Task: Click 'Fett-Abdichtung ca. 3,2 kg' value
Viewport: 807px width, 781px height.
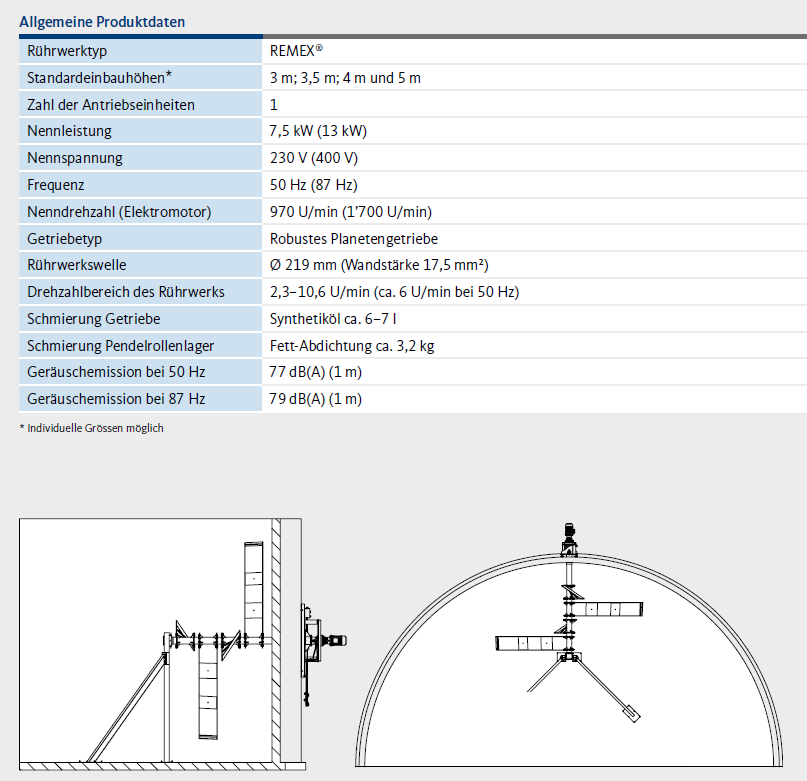Action: point(352,346)
